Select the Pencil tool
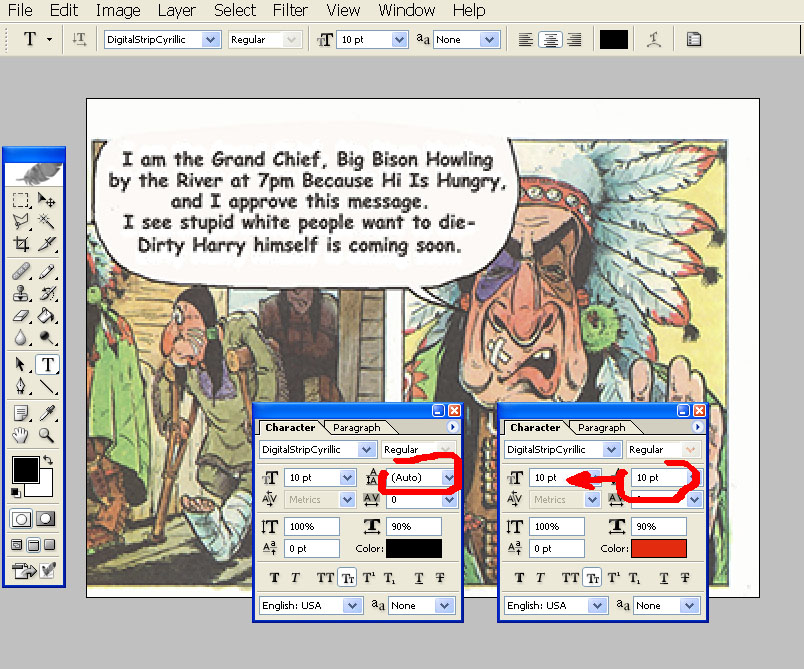Viewport: 804px width, 669px height. (47, 271)
